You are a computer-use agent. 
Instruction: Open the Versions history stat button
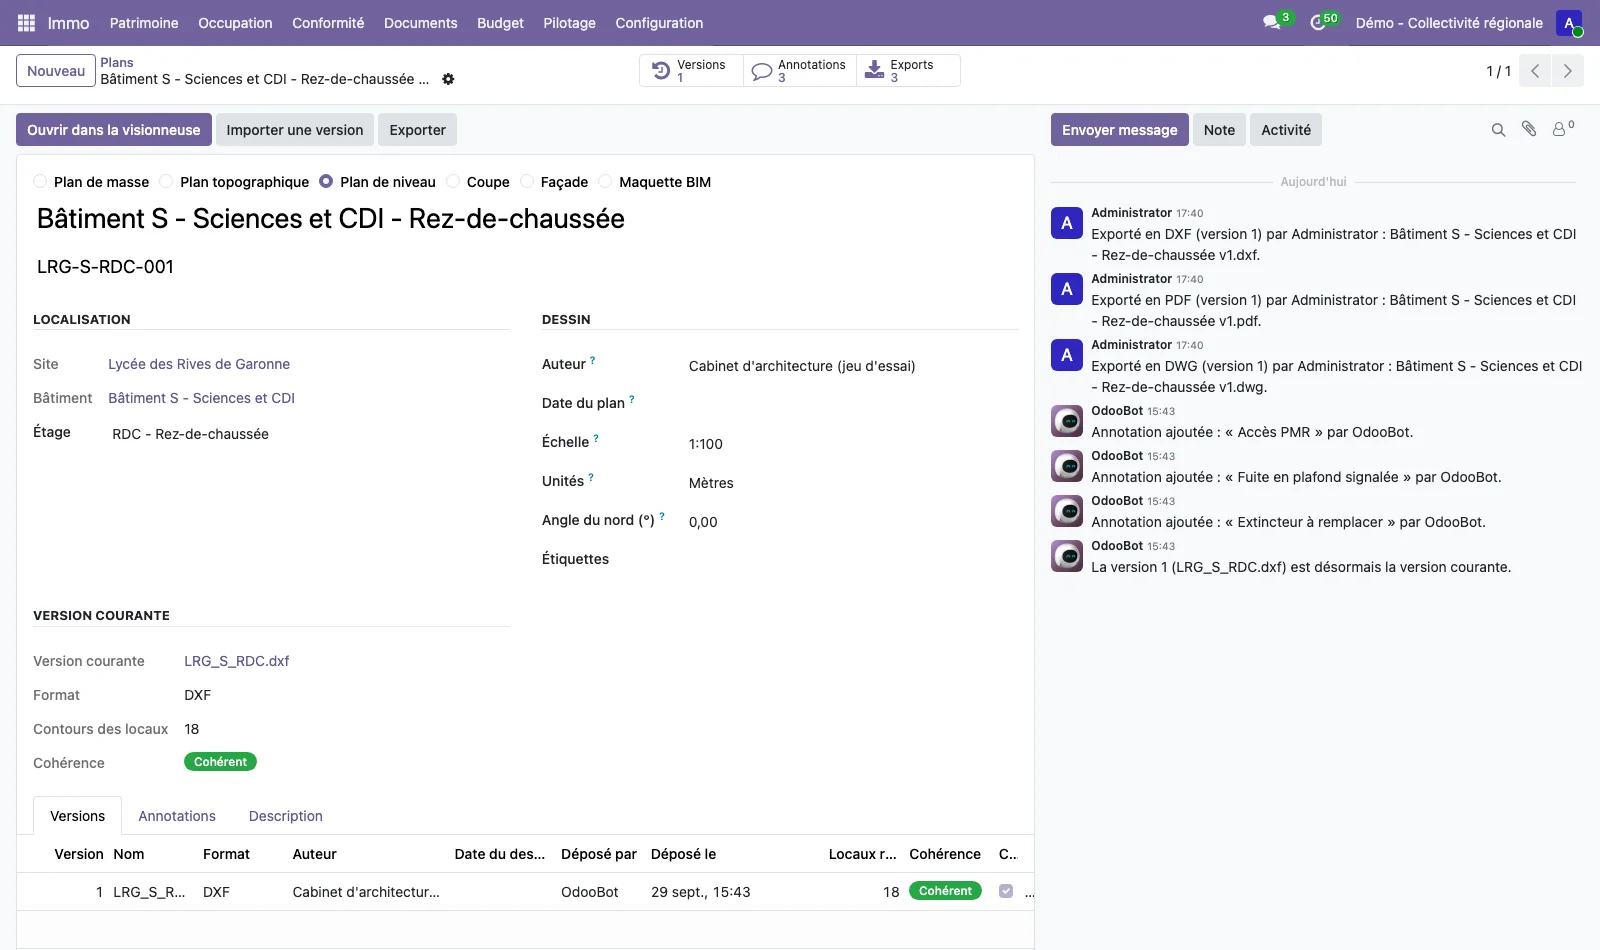pos(691,71)
